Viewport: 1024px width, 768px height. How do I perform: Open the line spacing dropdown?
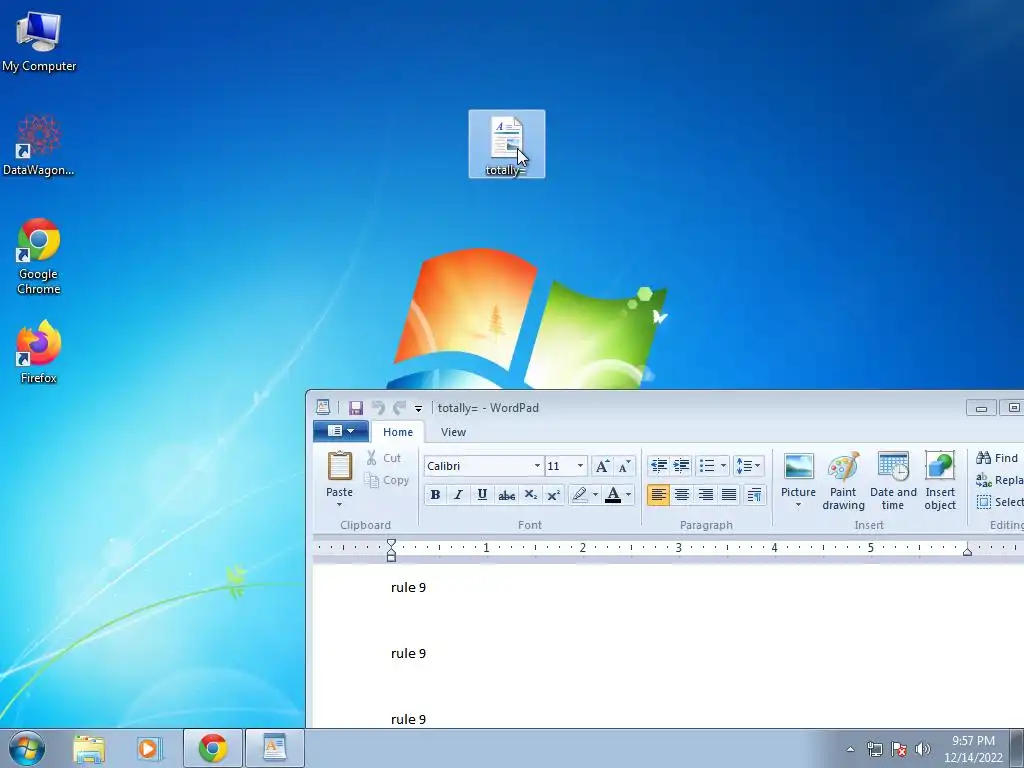point(748,466)
